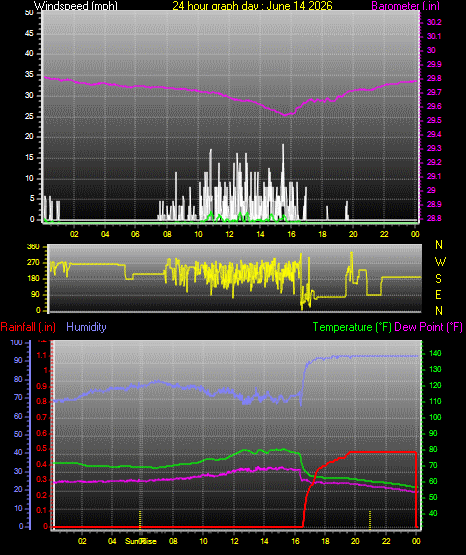Click the "W" compass direction label
Screen dimensions: 466x555
coord(440,262)
